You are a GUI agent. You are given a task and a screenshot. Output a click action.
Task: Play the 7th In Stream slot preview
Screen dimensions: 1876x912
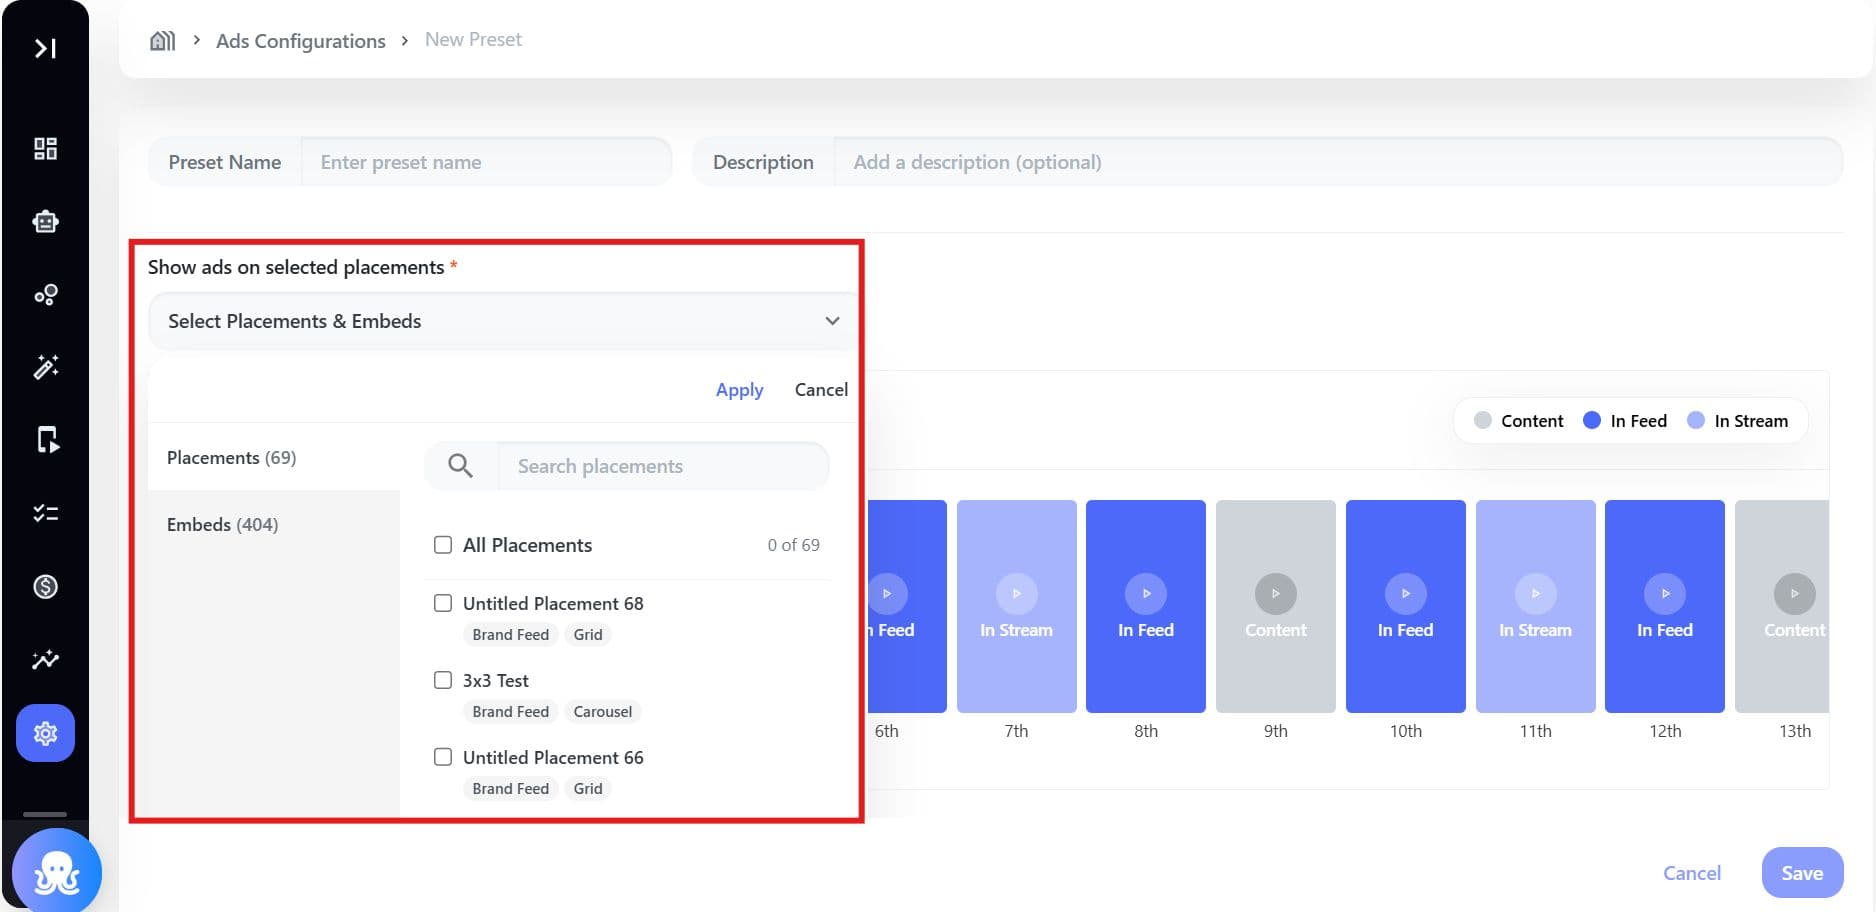pyautogui.click(x=1016, y=593)
